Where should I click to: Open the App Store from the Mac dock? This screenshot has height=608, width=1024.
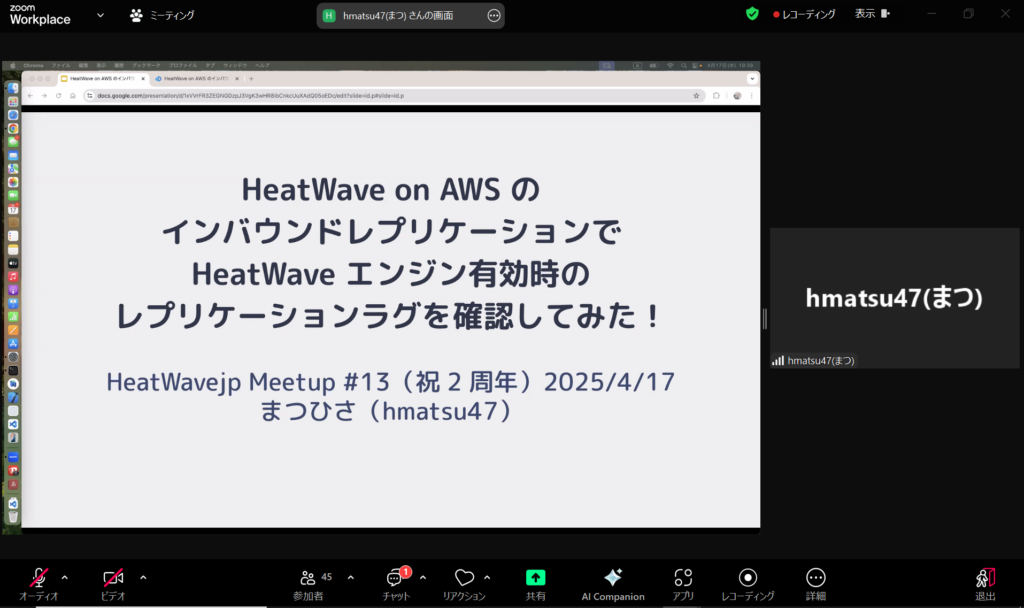(12, 344)
